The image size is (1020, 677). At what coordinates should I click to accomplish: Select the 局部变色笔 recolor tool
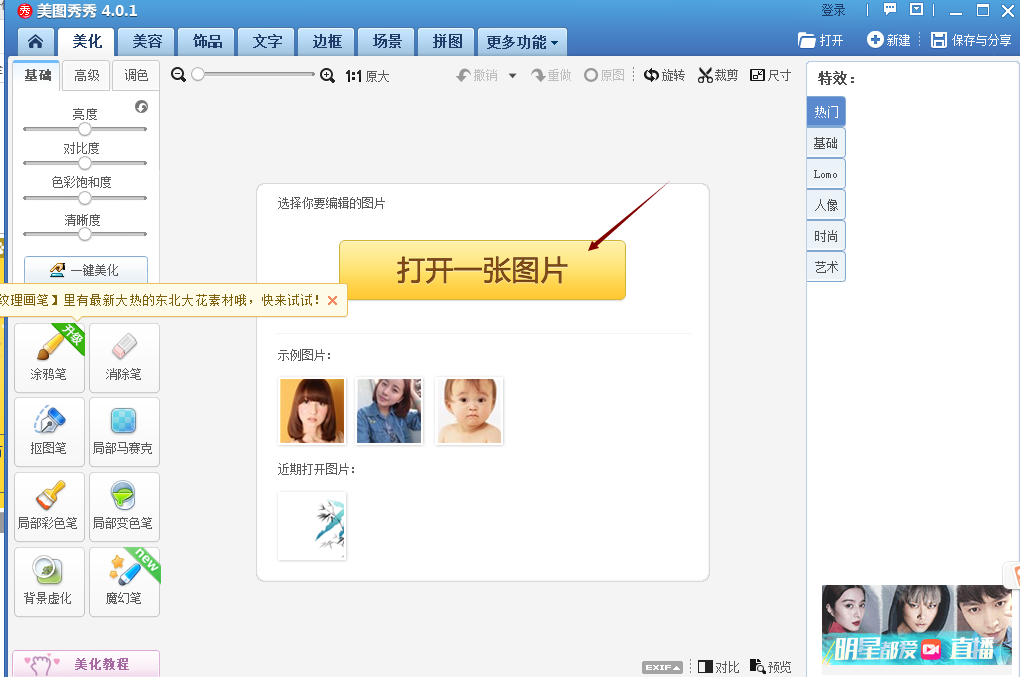click(x=124, y=507)
